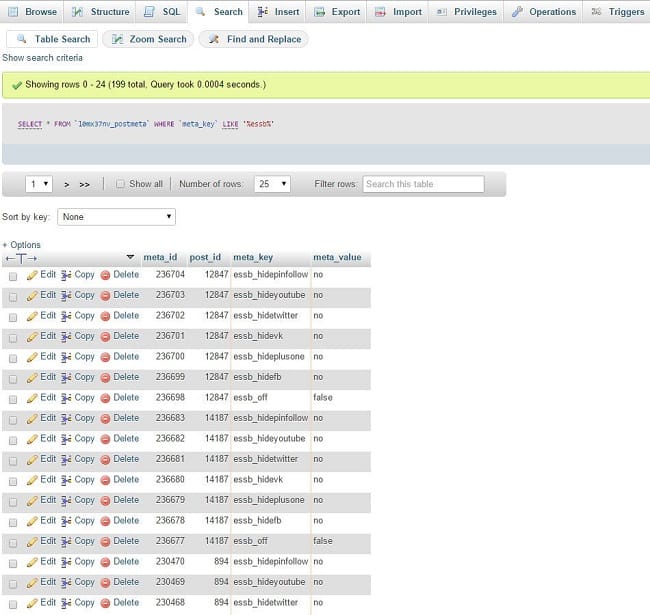Click the magnifier icon on Zoom Search

click(x=117, y=39)
